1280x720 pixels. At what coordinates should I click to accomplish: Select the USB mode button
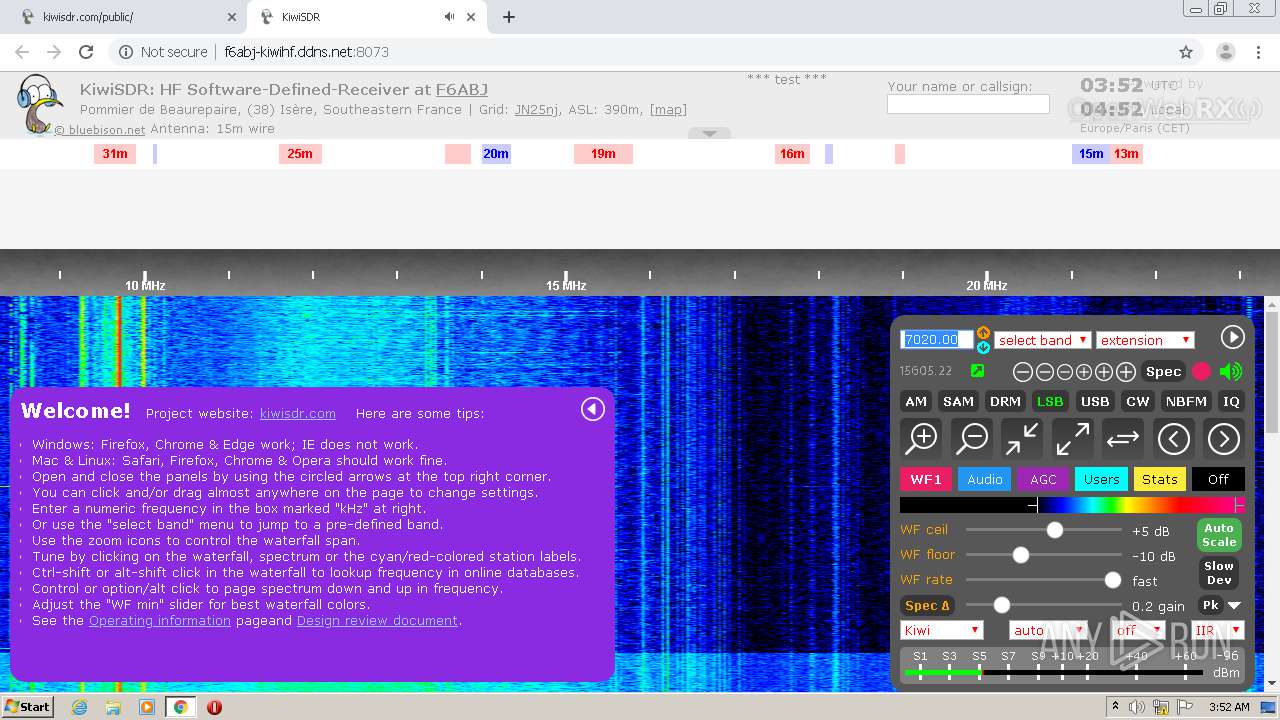tap(1095, 401)
